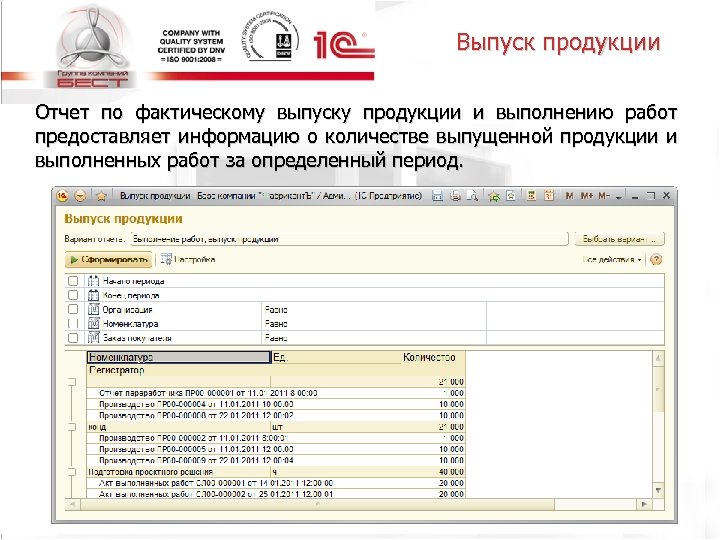Open the Все действия dropdown
The width and height of the screenshot is (720, 540).
pos(612,260)
